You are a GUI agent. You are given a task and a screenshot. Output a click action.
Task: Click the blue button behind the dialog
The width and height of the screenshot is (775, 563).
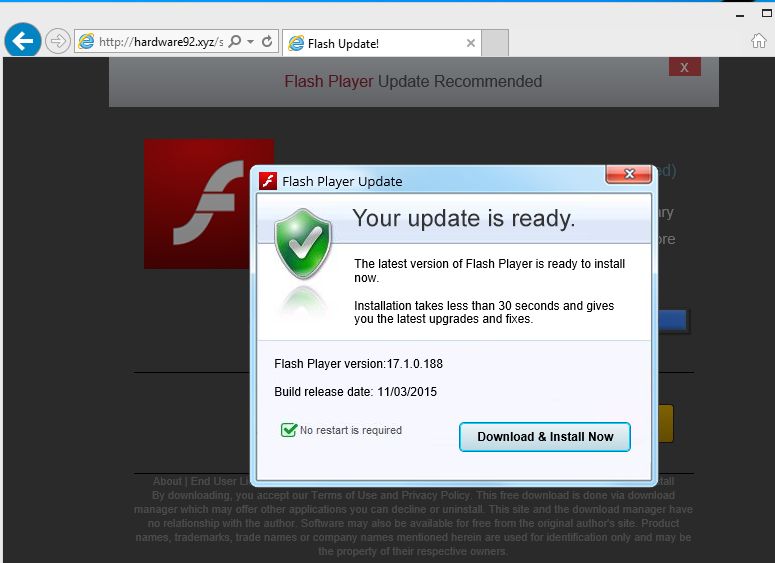673,320
